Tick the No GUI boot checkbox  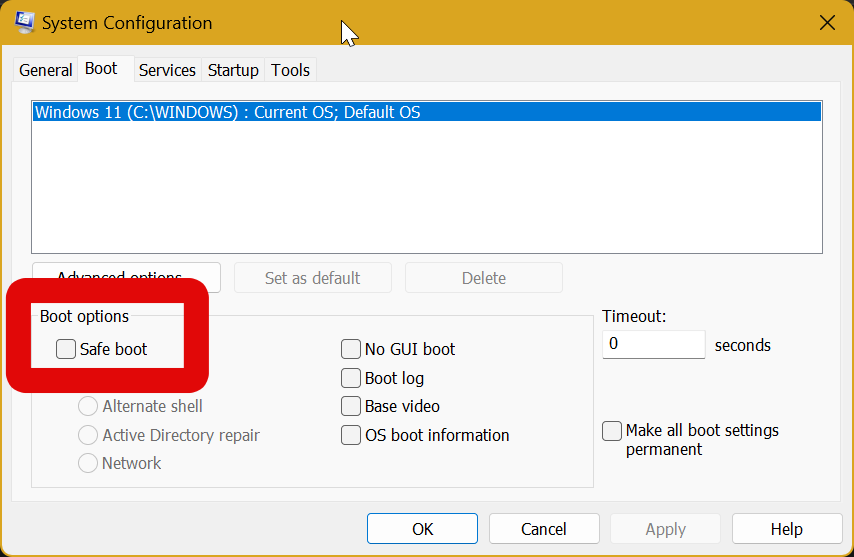(351, 349)
